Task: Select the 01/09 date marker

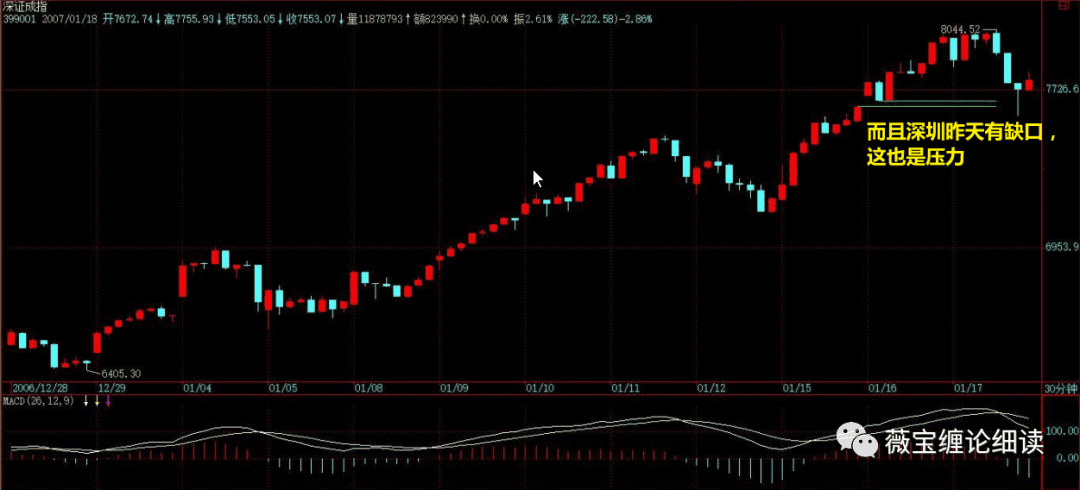Action: (x=454, y=388)
